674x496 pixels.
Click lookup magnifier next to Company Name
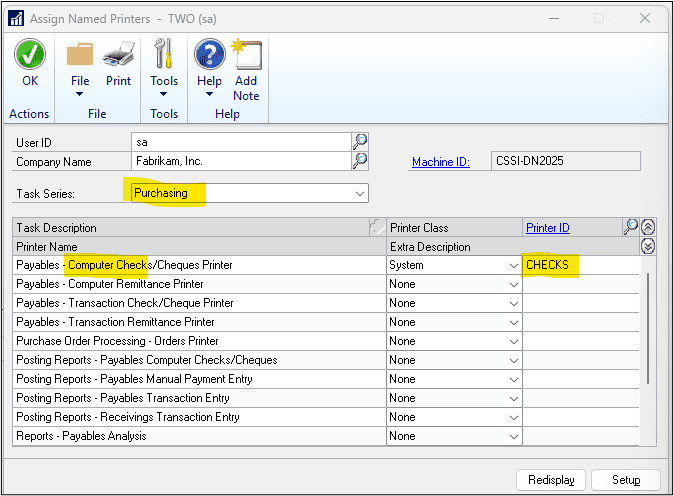(x=360, y=160)
